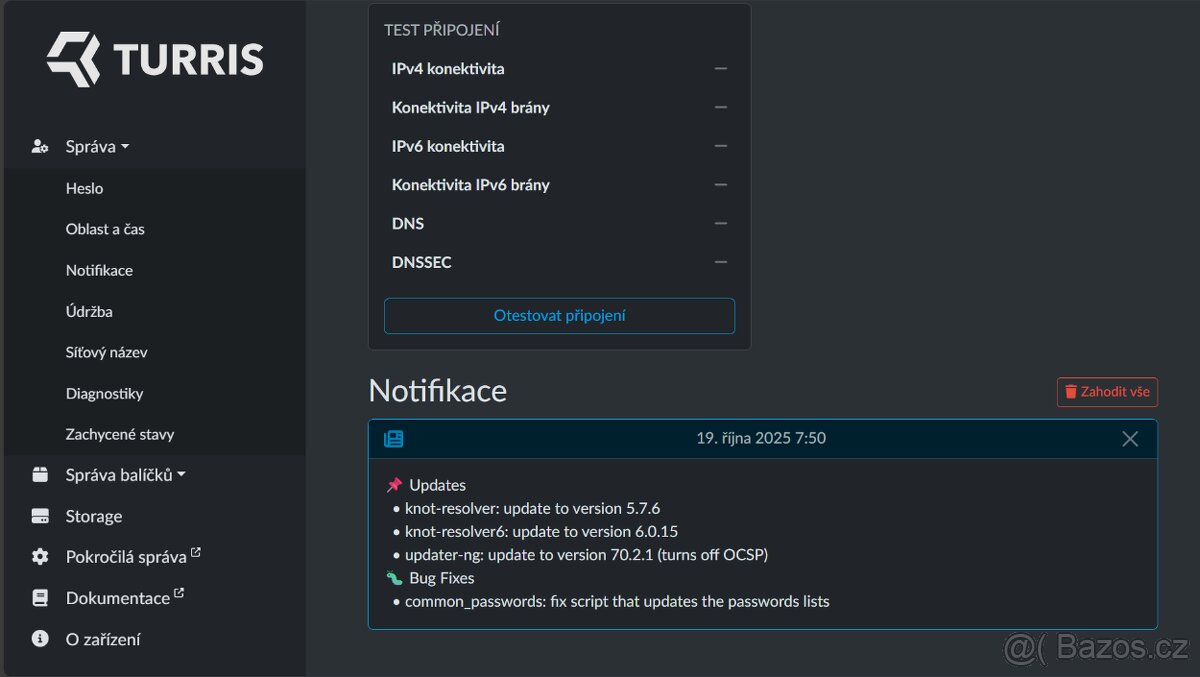Open the Diagnostiky page
1200x677 pixels.
pos(104,393)
